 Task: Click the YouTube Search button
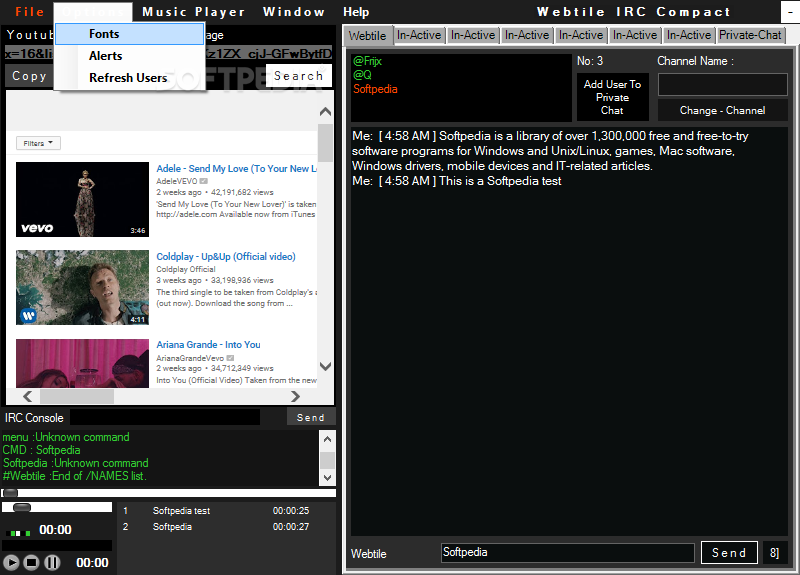click(x=298, y=76)
